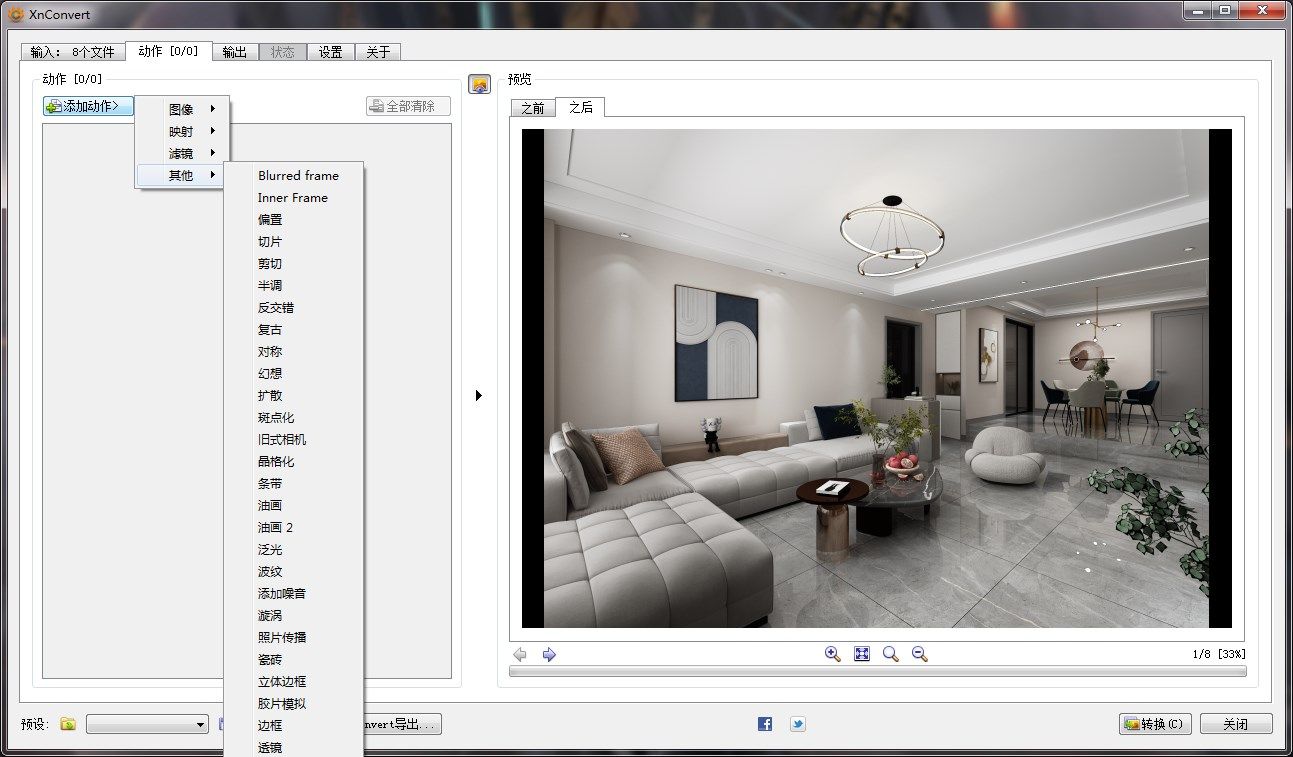Click the magnifier without plus or minus

[x=890, y=653]
